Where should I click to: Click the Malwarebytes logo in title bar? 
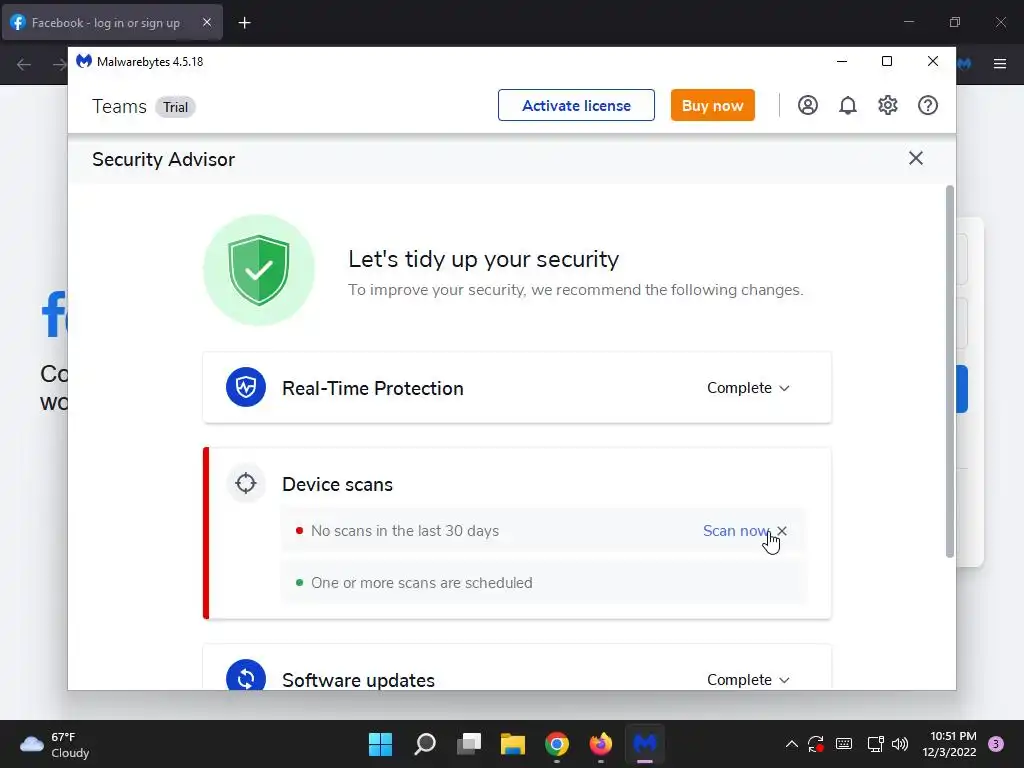84,61
